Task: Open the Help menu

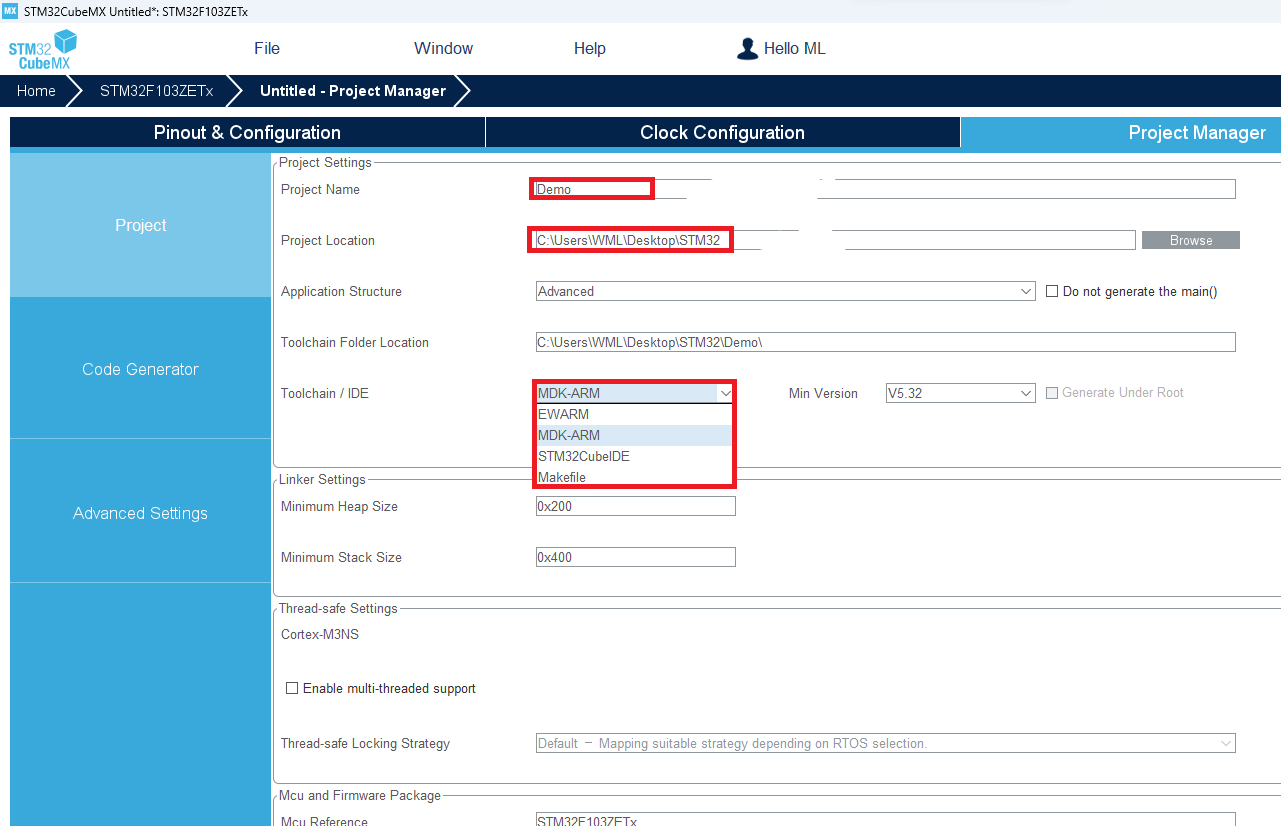Action: [590, 48]
